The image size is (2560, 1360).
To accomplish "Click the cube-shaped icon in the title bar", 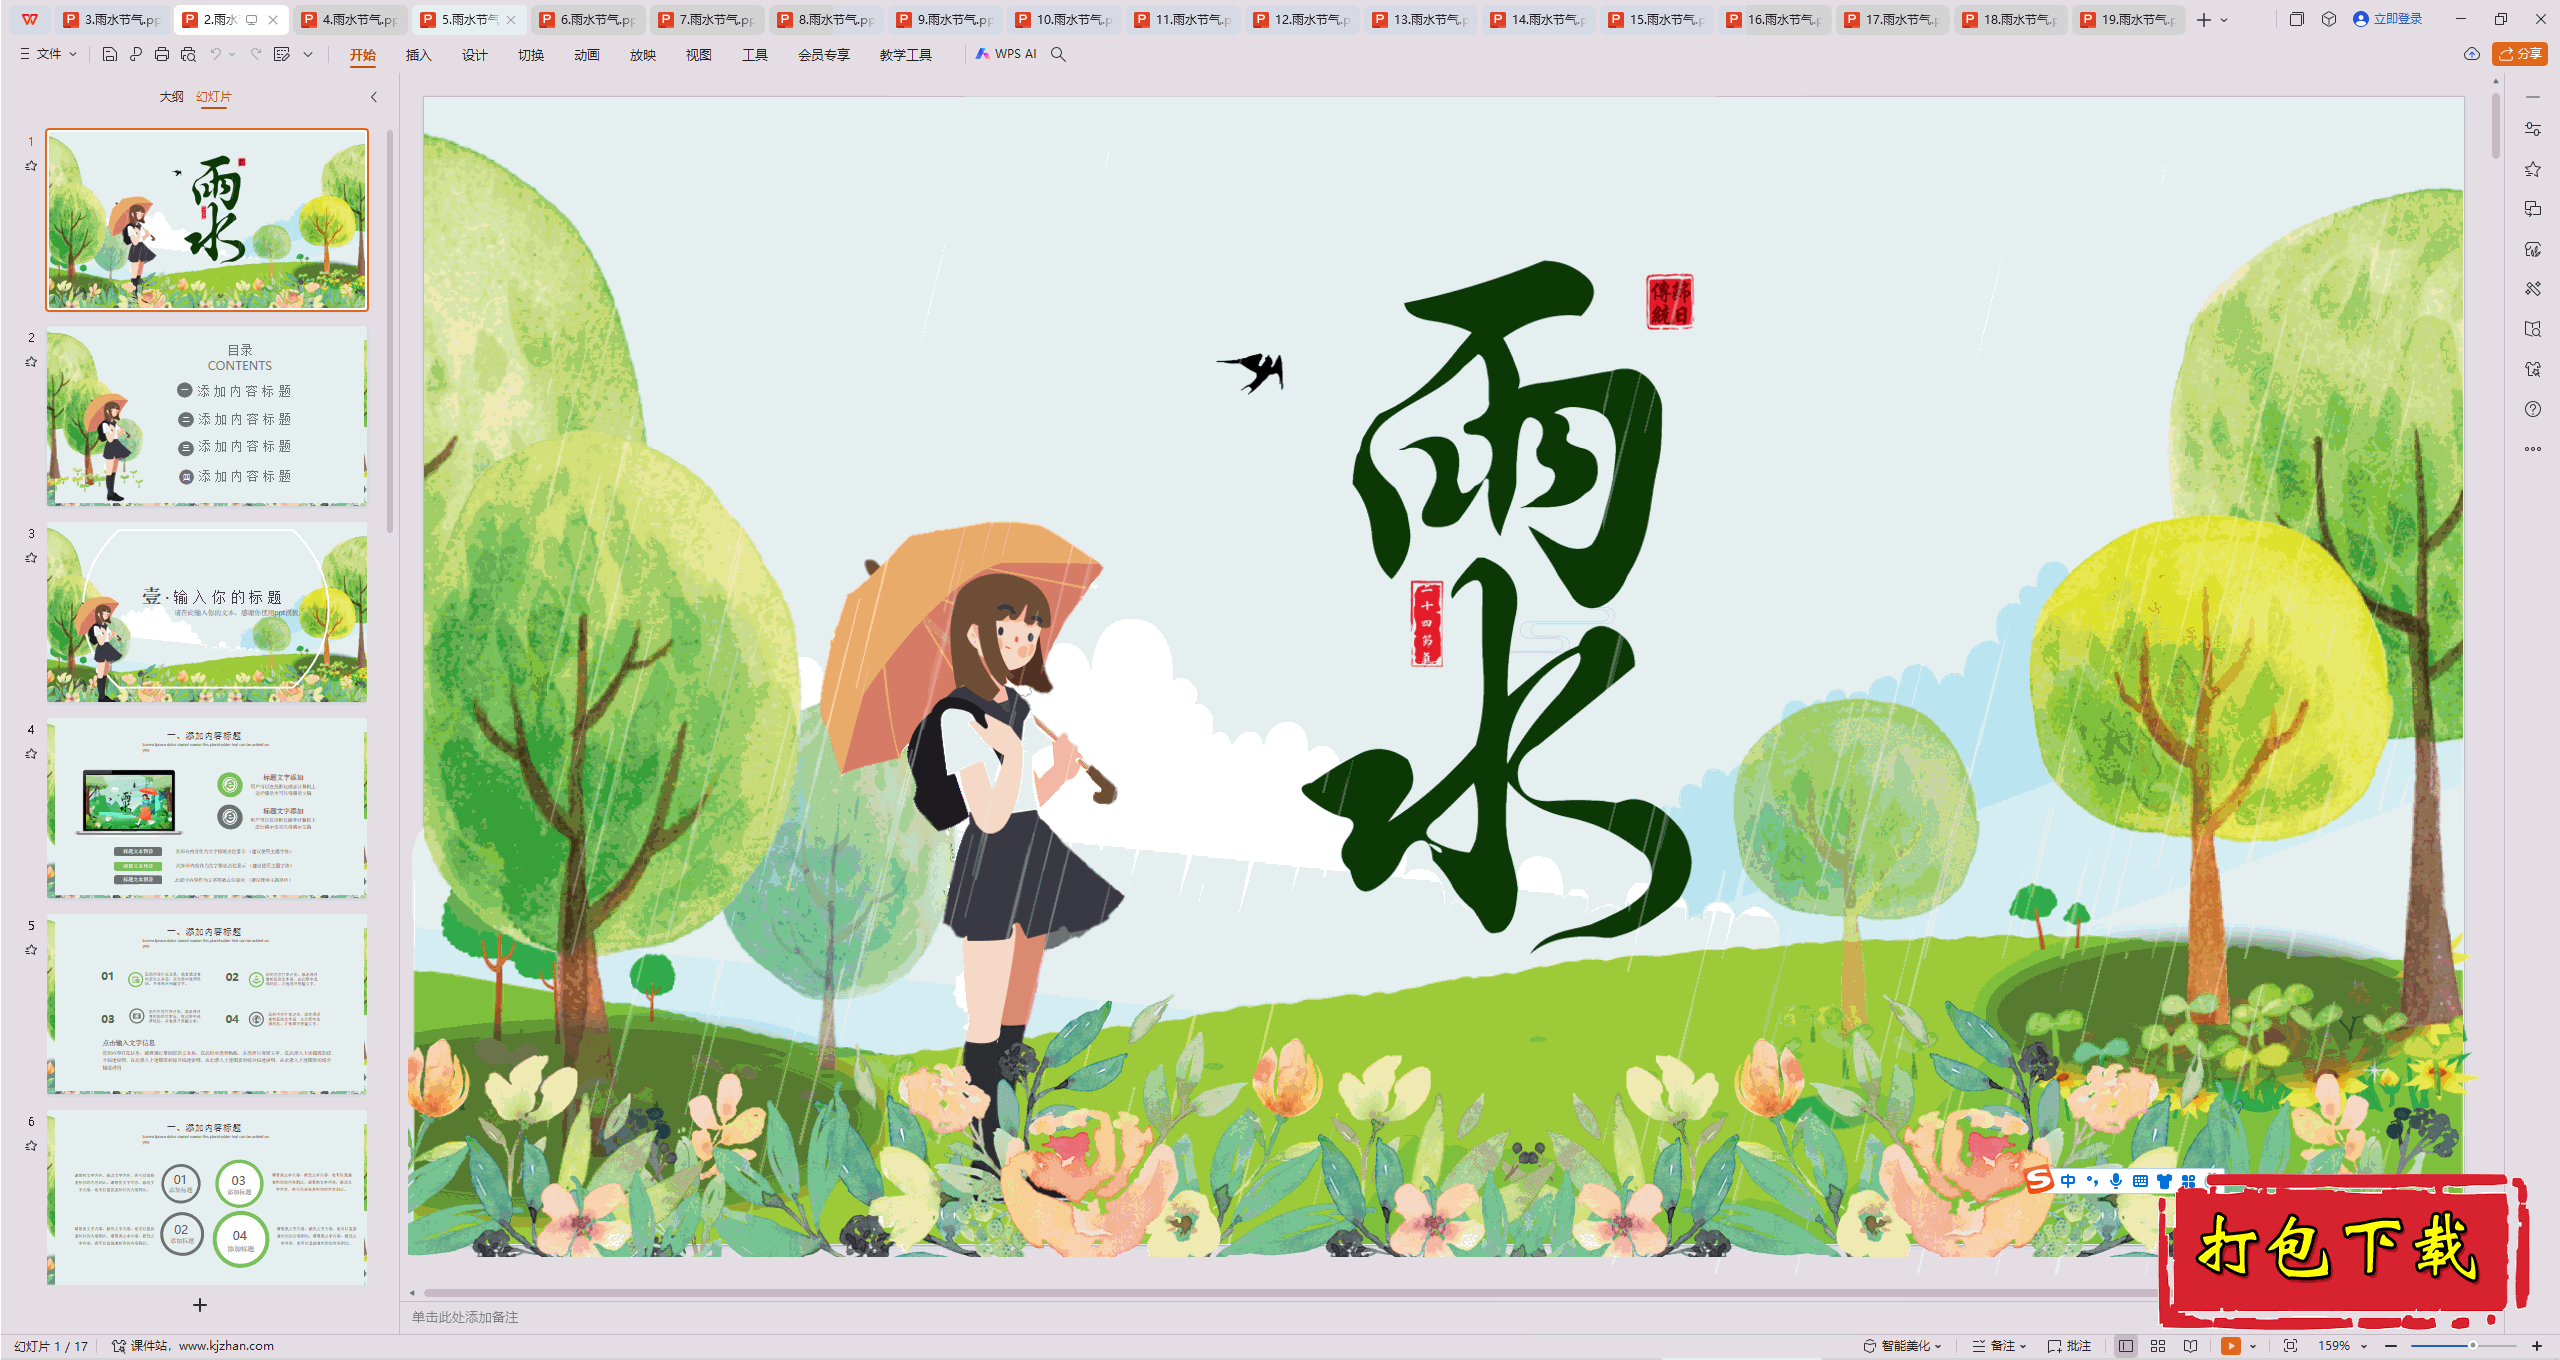I will point(2329,19).
